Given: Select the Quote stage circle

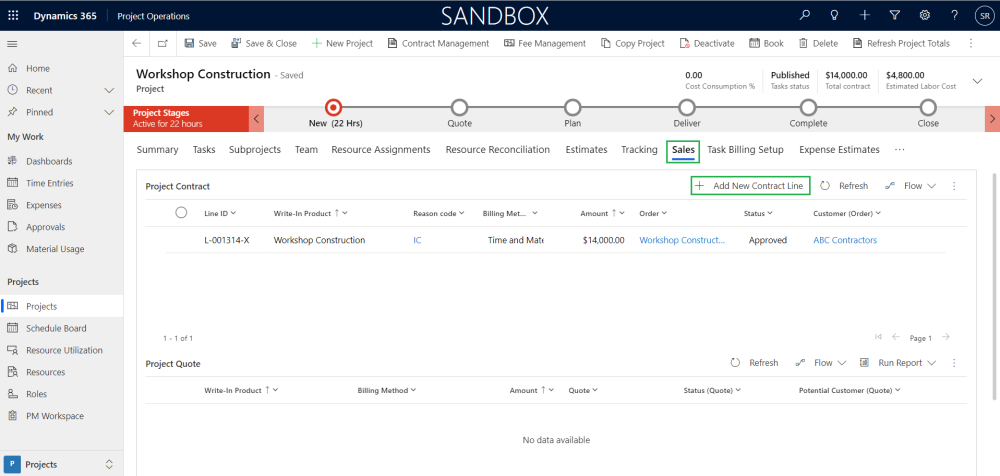Looking at the screenshot, I should 459,107.
